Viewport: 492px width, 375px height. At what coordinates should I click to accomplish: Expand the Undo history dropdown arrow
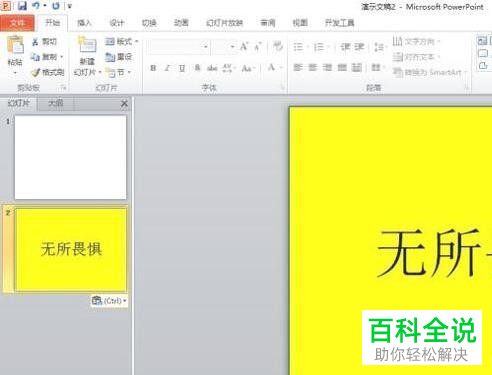click(x=45, y=6)
